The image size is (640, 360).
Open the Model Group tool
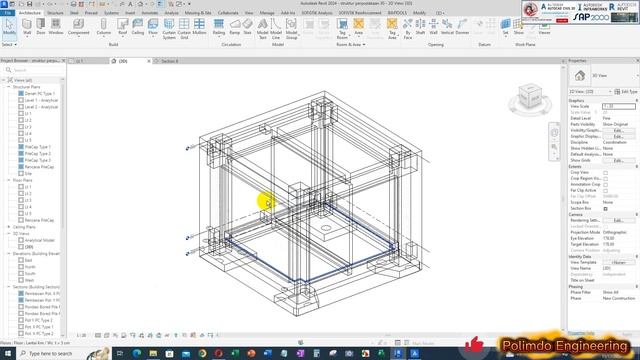pos(291,29)
